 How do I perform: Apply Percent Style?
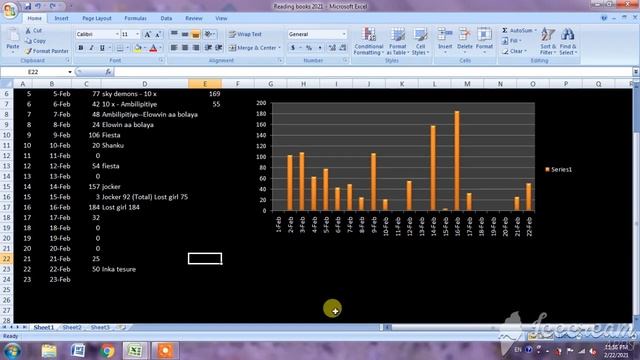(x=309, y=48)
